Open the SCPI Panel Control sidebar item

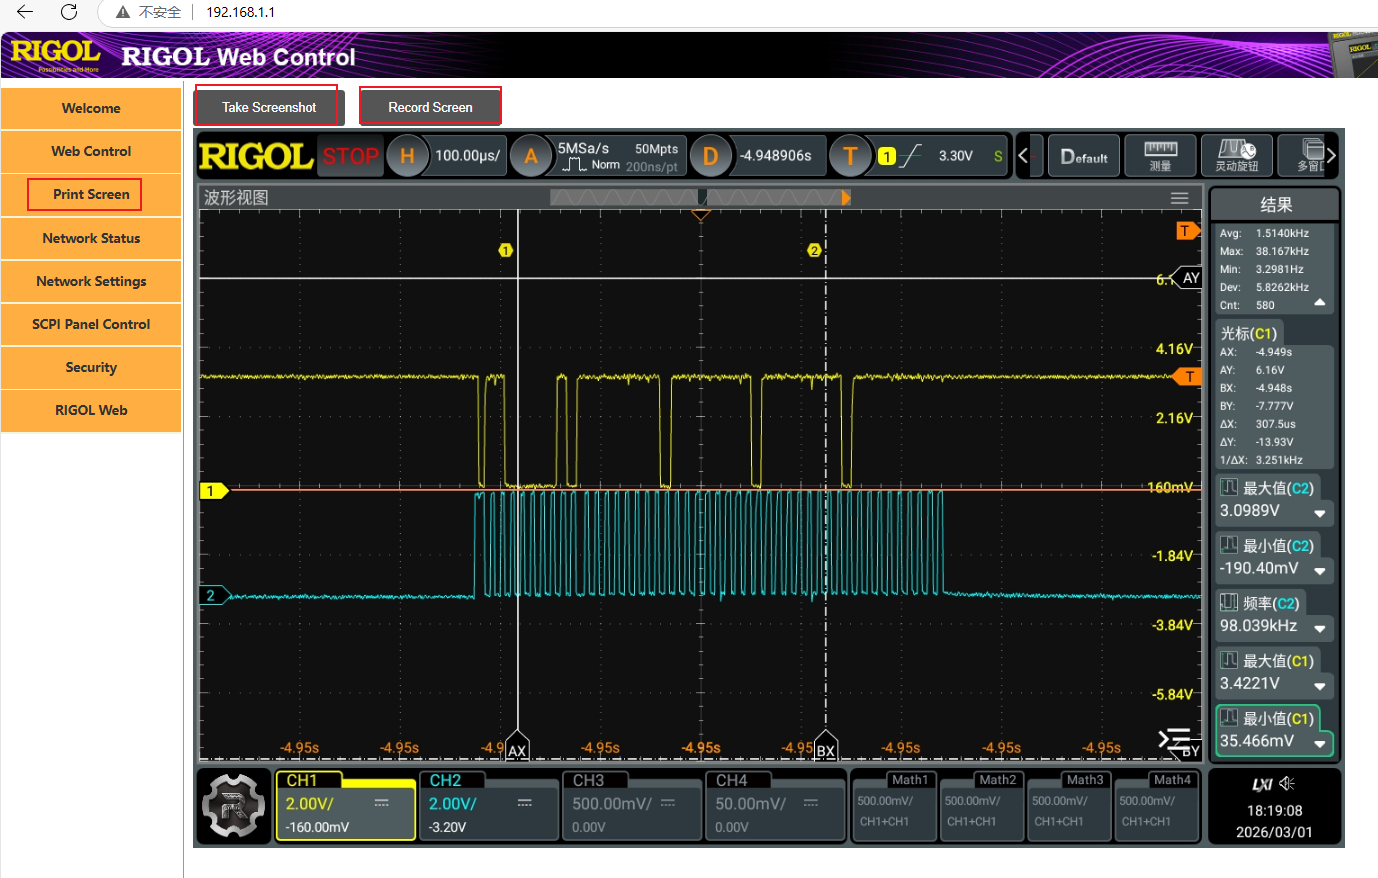click(x=91, y=324)
